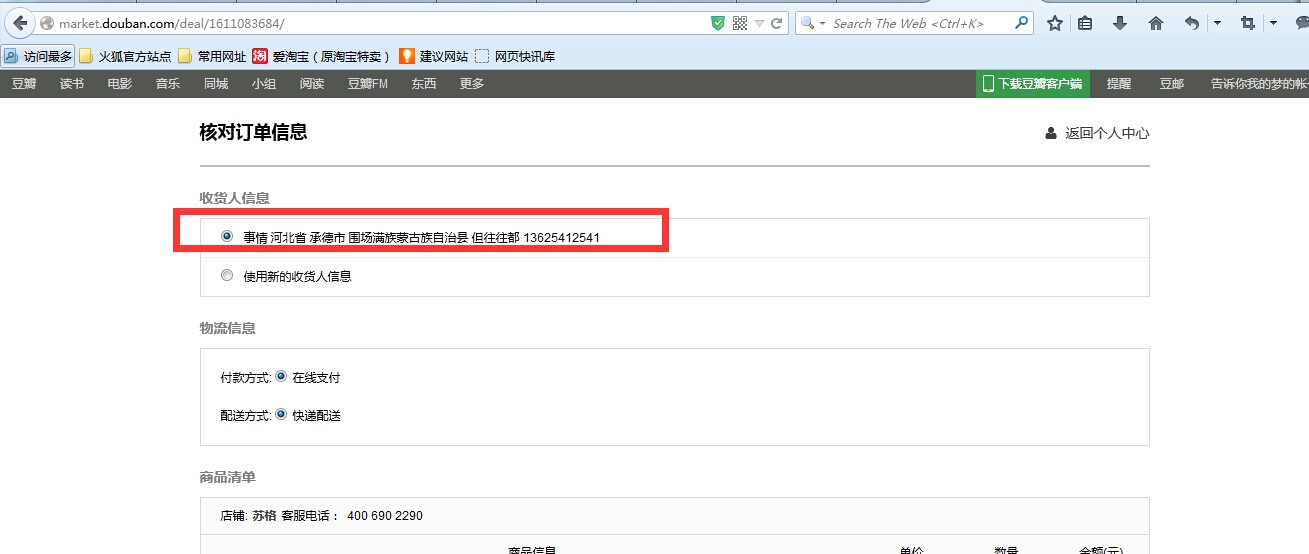Viewport: 1309px width, 554px height.
Task: Go to 小组 in site navigation
Action: pyautogui.click(x=264, y=84)
